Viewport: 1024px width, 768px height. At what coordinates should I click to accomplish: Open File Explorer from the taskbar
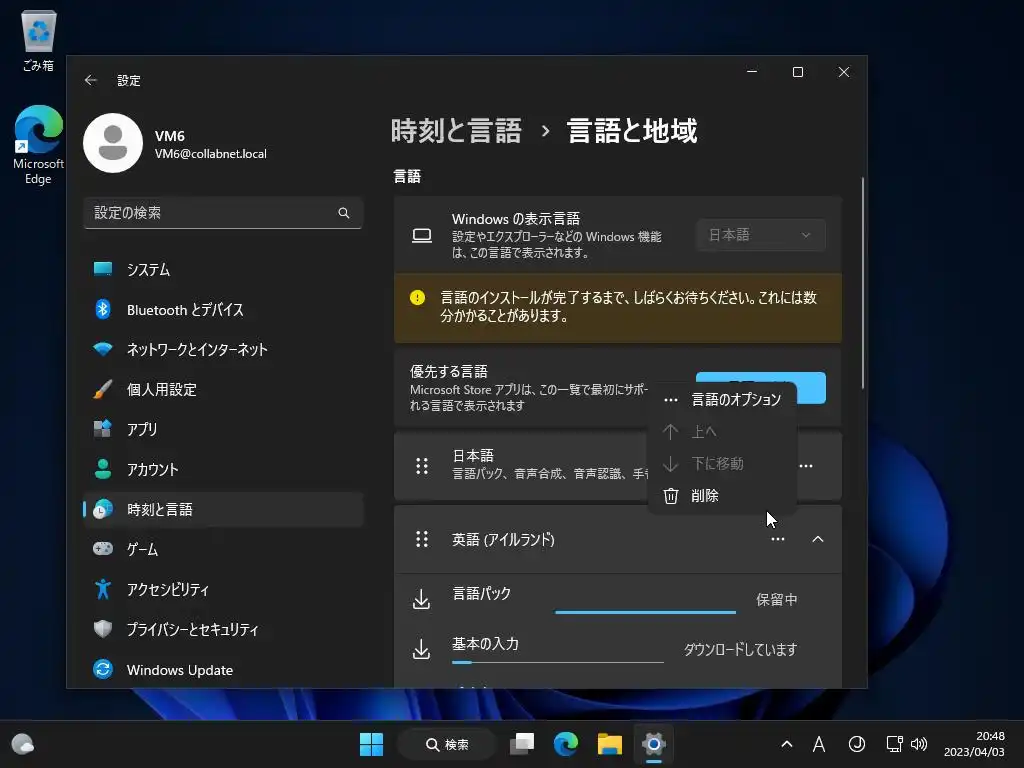pyautogui.click(x=609, y=744)
